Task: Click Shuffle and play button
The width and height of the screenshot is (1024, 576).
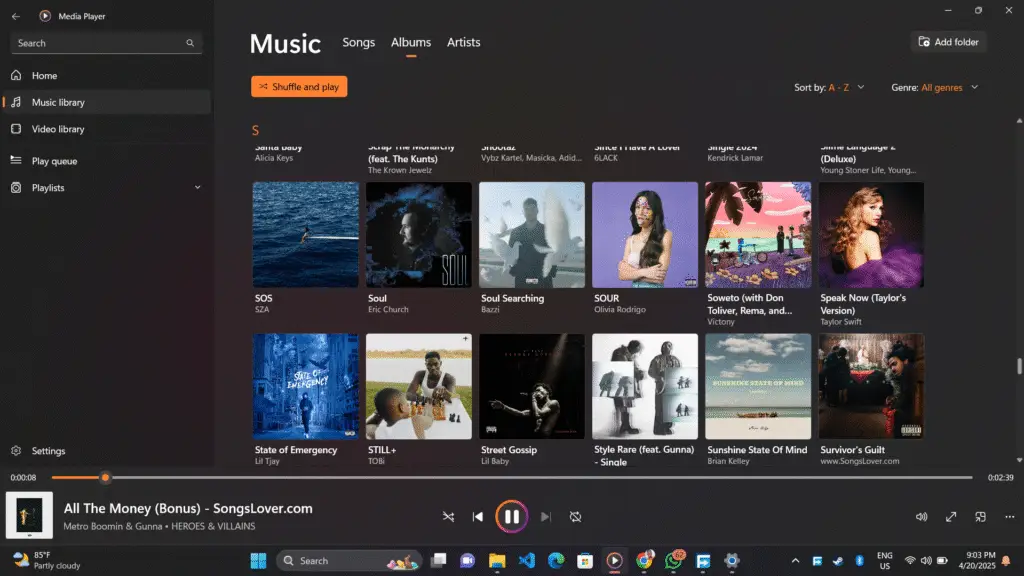Action: click(x=299, y=87)
